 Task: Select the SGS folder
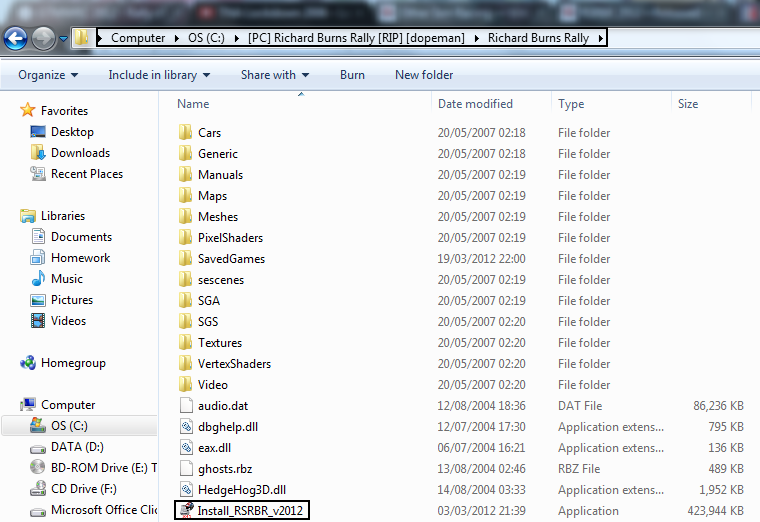[x=208, y=321]
